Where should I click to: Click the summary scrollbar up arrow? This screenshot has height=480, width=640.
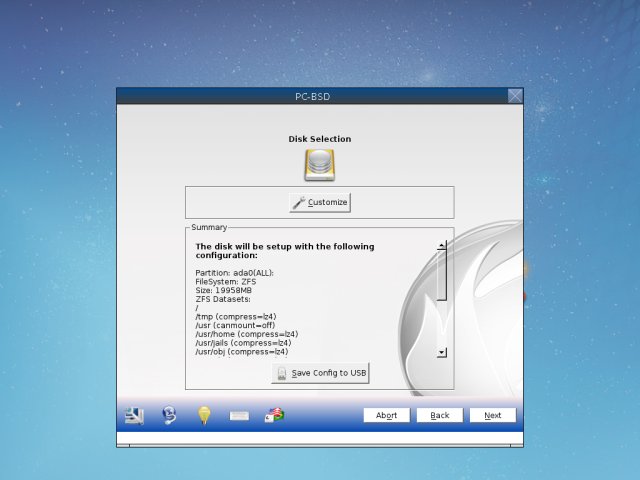coord(442,246)
